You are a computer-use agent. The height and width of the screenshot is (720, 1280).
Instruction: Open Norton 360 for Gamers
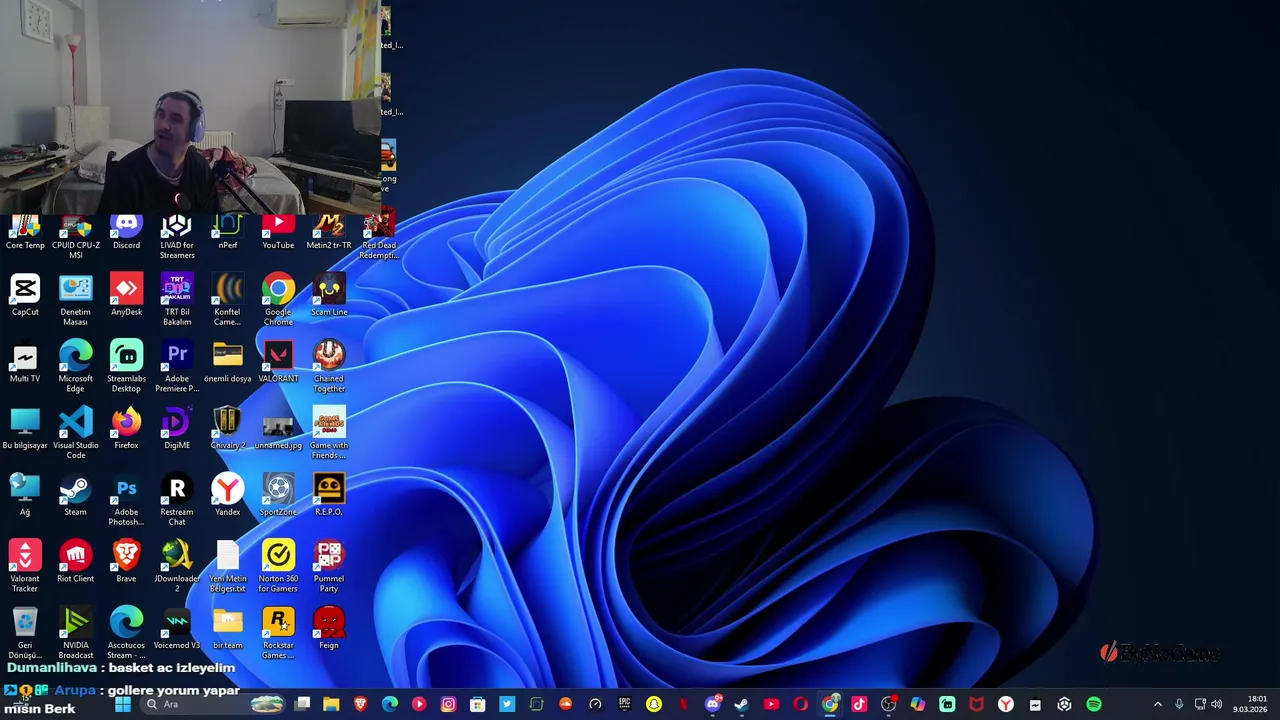(x=278, y=567)
